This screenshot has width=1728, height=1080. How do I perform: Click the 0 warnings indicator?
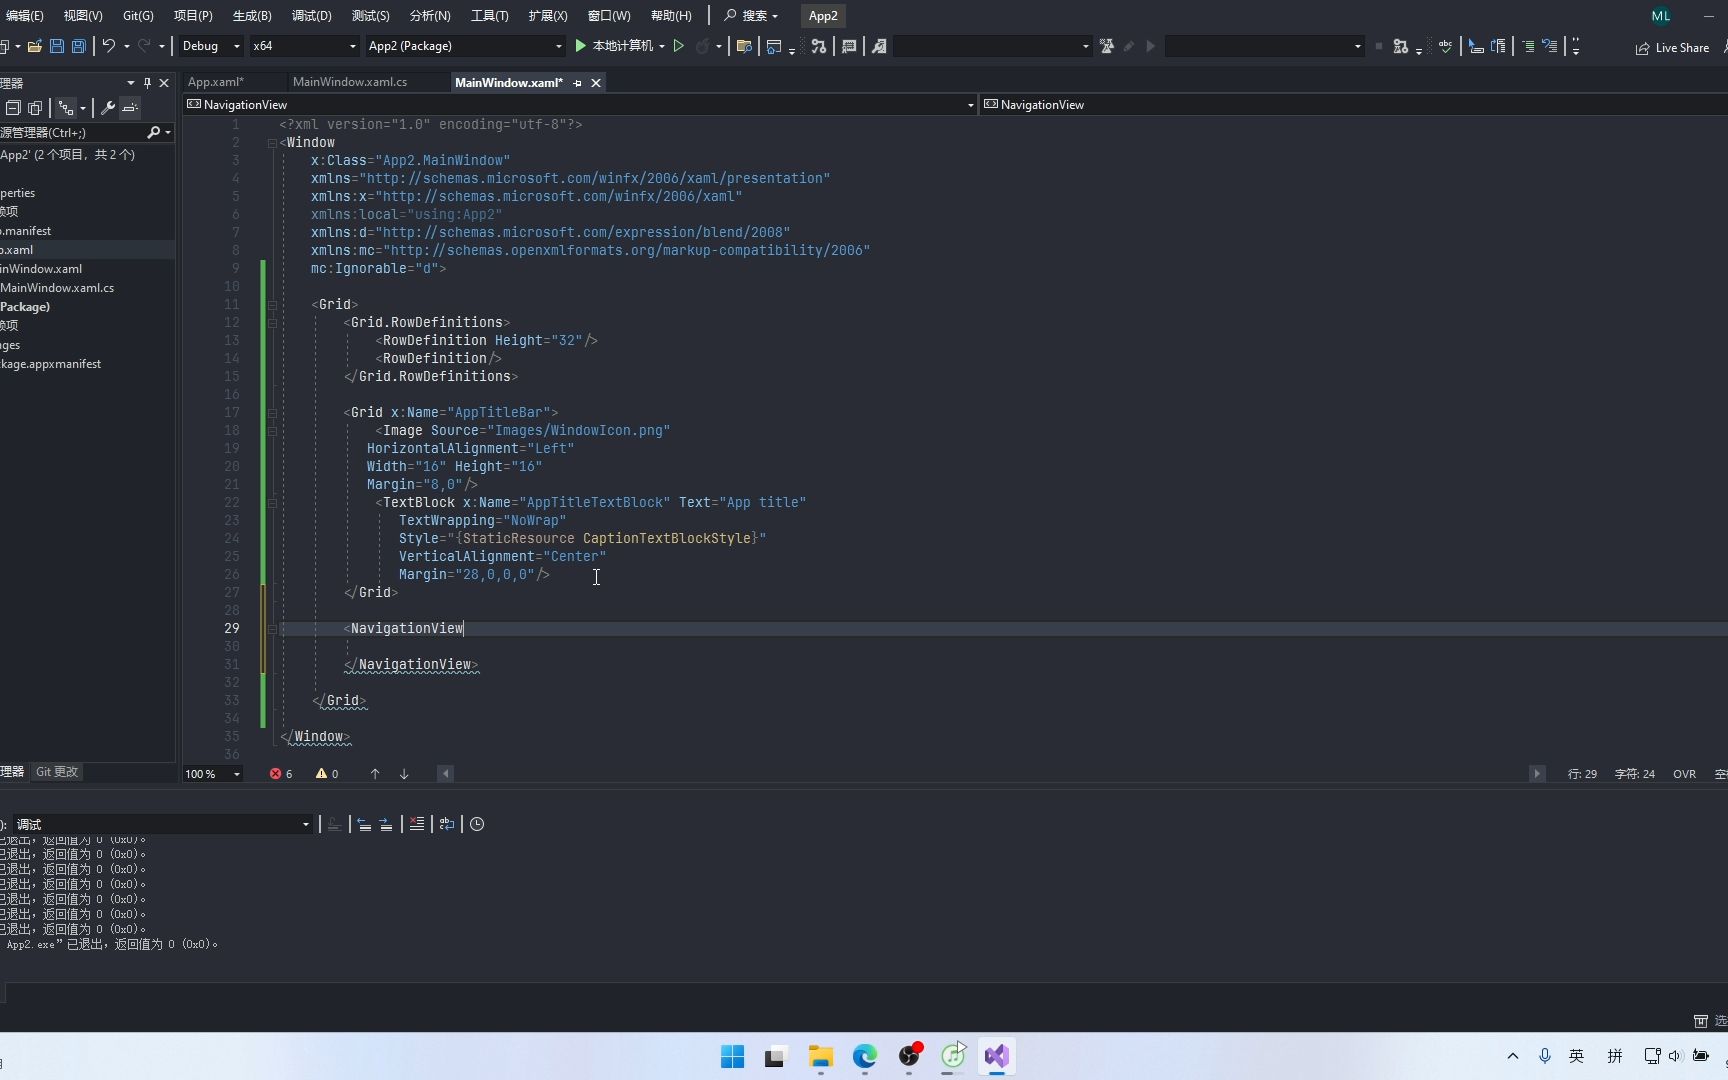(327, 774)
